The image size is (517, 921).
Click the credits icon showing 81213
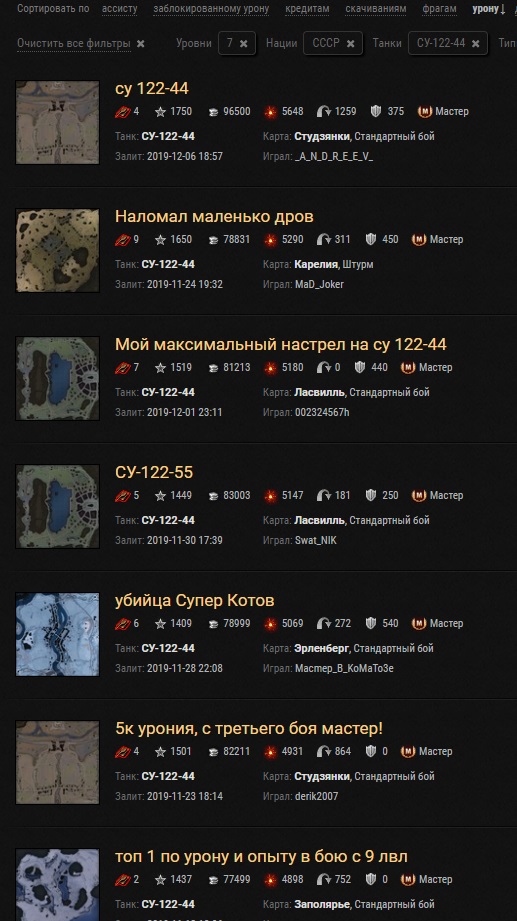213,368
